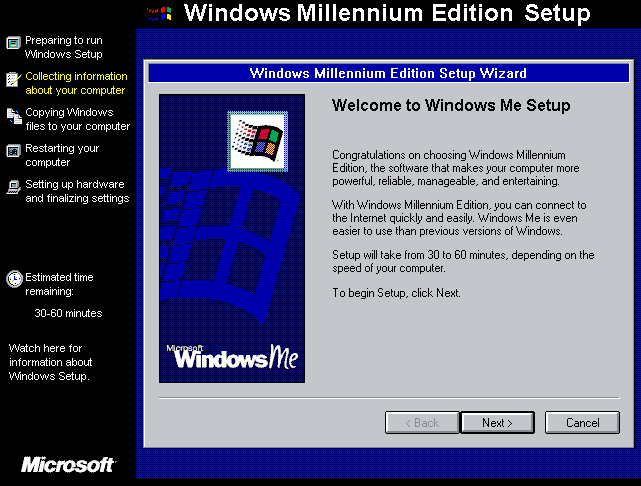The width and height of the screenshot is (641, 486).
Task: Click the grayed-out Back button
Action: click(422, 422)
